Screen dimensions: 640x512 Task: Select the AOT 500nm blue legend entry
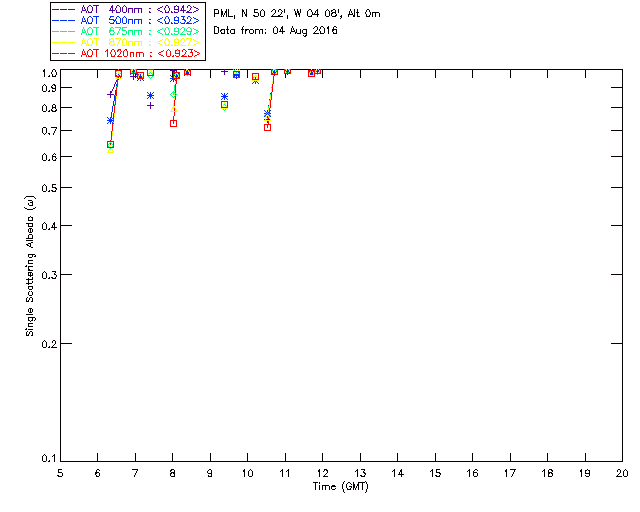click(126, 20)
